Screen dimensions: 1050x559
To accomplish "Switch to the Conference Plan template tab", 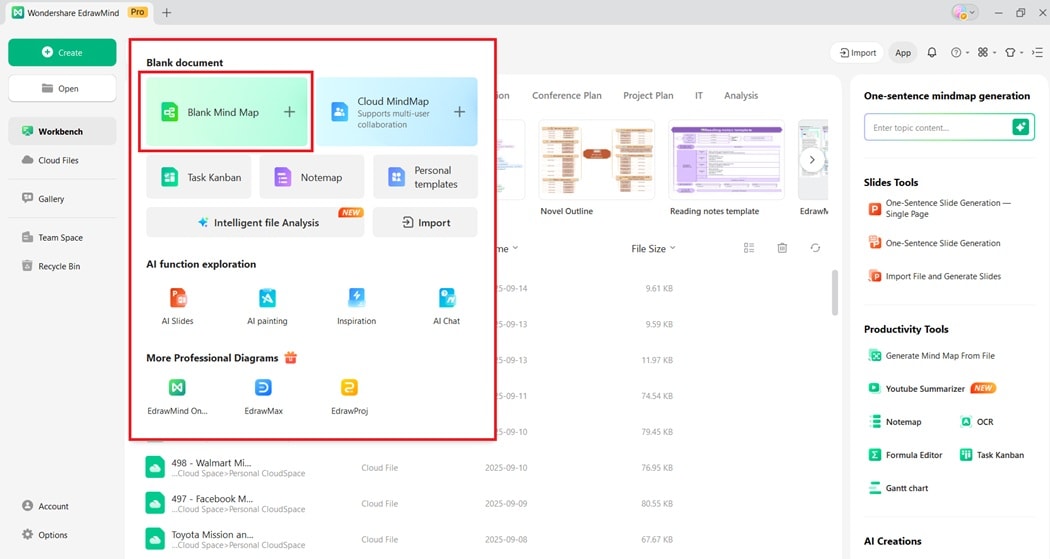I will coord(567,95).
